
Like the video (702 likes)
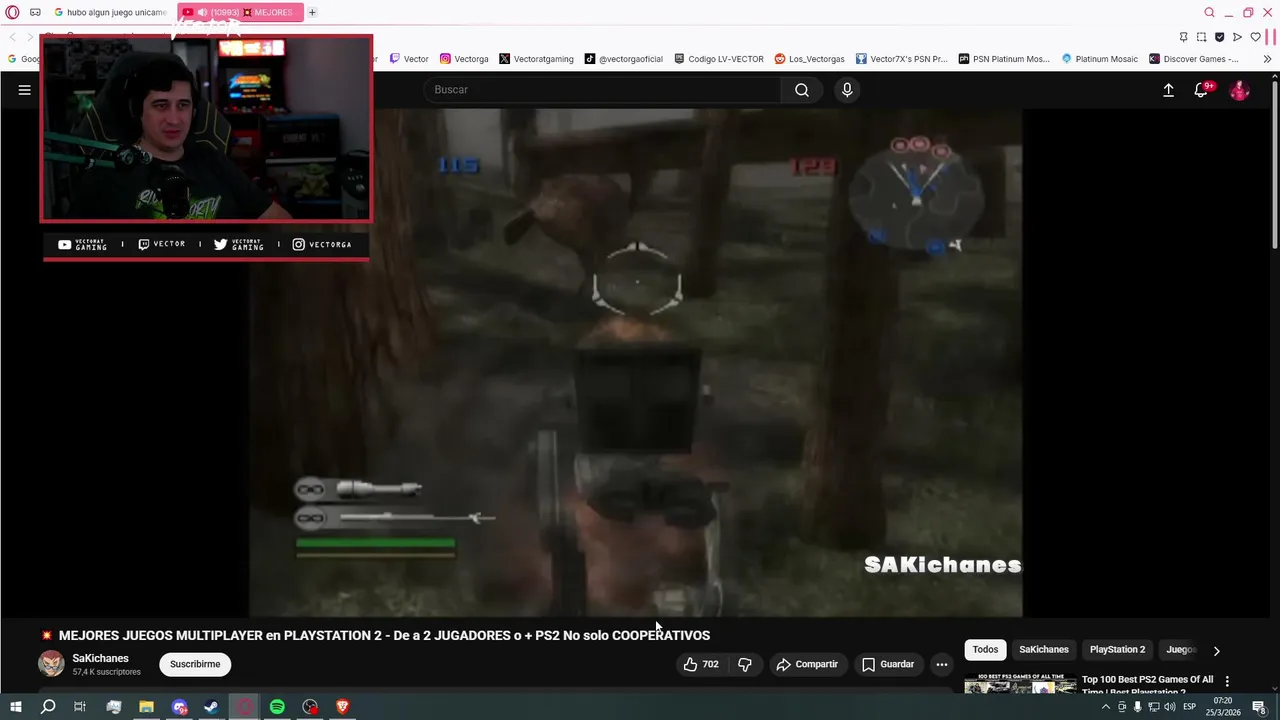coord(701,664)
